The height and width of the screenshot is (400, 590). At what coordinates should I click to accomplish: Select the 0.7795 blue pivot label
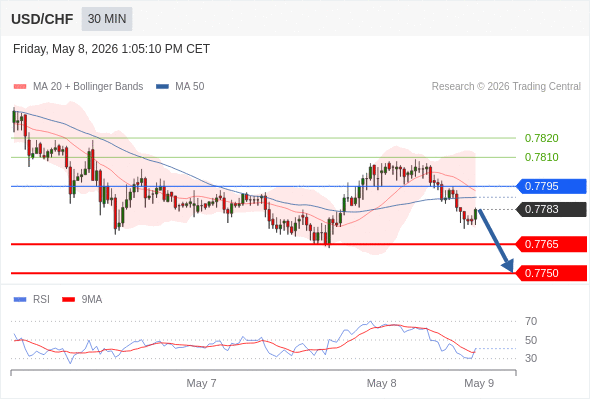point(551,186)
